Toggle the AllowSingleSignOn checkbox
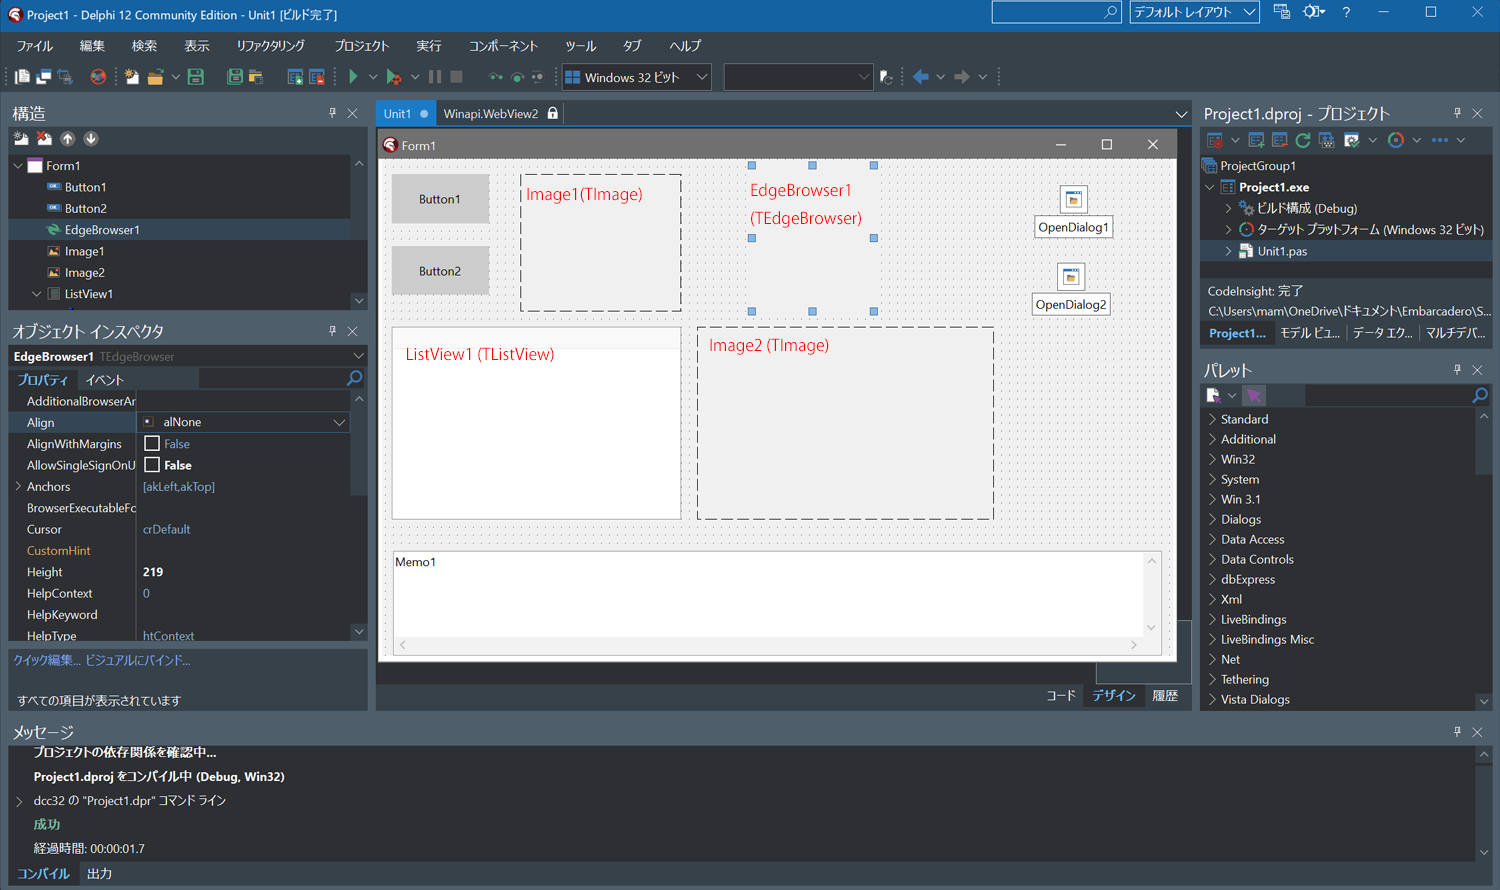This screenshot has height=890, width=1500. 152,465
